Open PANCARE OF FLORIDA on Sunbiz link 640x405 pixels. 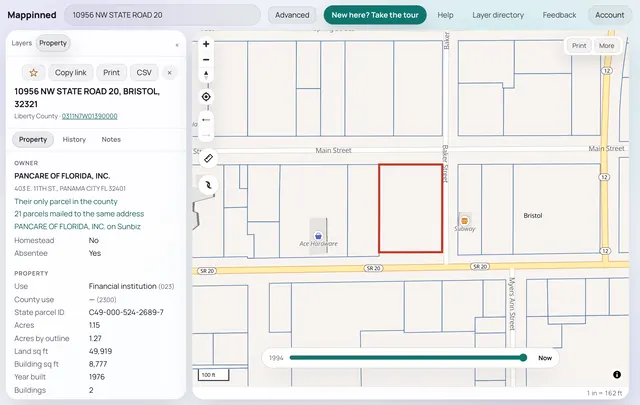[78, 227]
